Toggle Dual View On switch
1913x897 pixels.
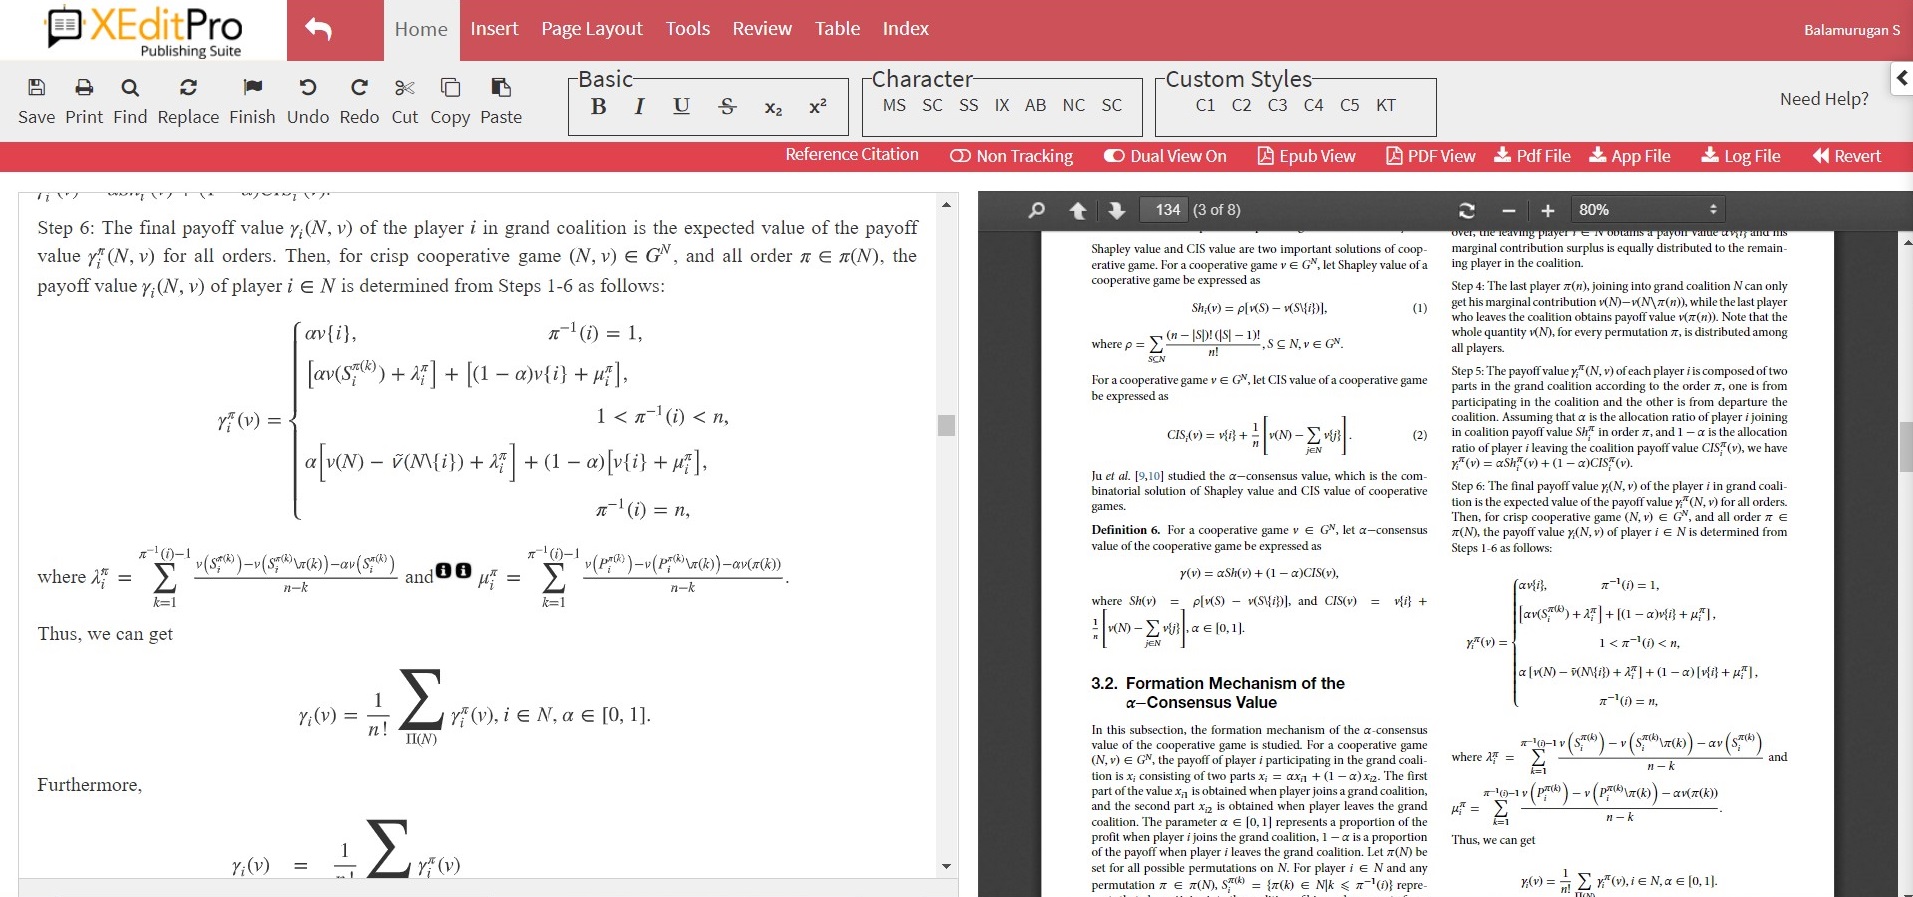[x=1114, y=156]
